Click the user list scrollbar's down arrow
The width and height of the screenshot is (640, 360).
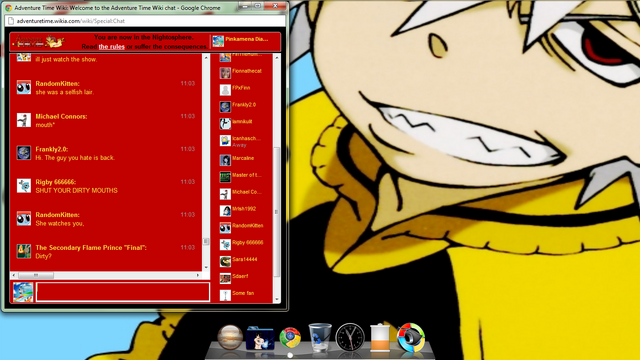click(x=277, y=299)
